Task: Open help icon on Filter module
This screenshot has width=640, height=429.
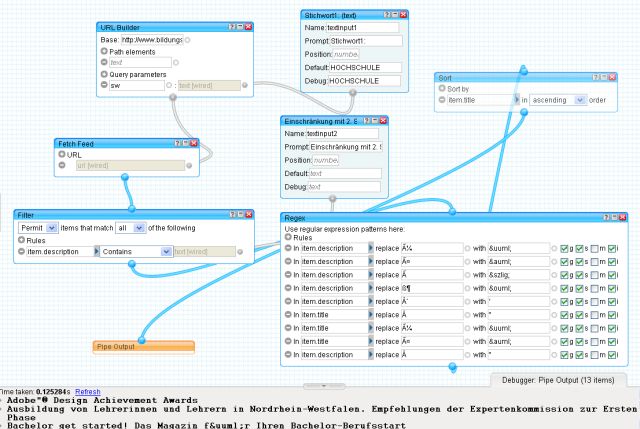Action: 232,214
